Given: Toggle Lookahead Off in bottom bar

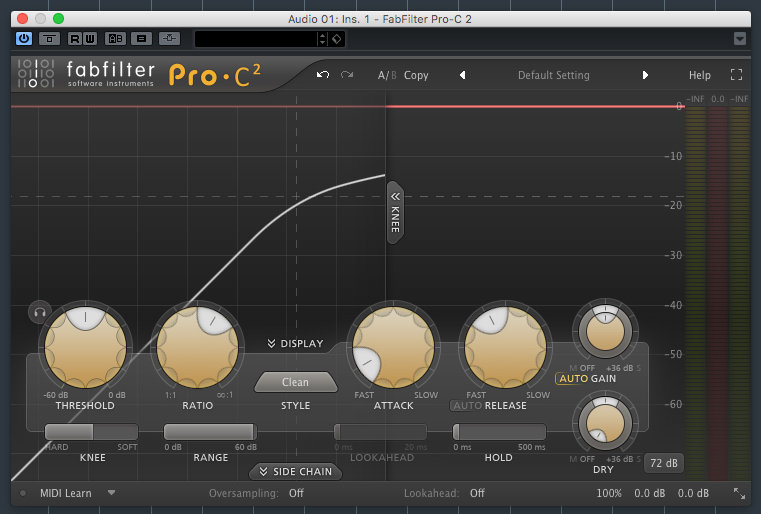Looking at the screenshot, I should [477, 493].
